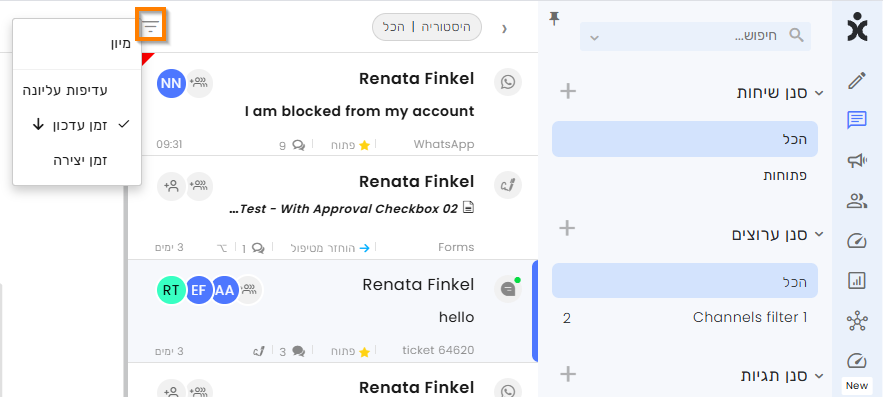Screen dimensions: 883x397
Task: Sort by זמן יצירה
Action: tap(80, 160)
